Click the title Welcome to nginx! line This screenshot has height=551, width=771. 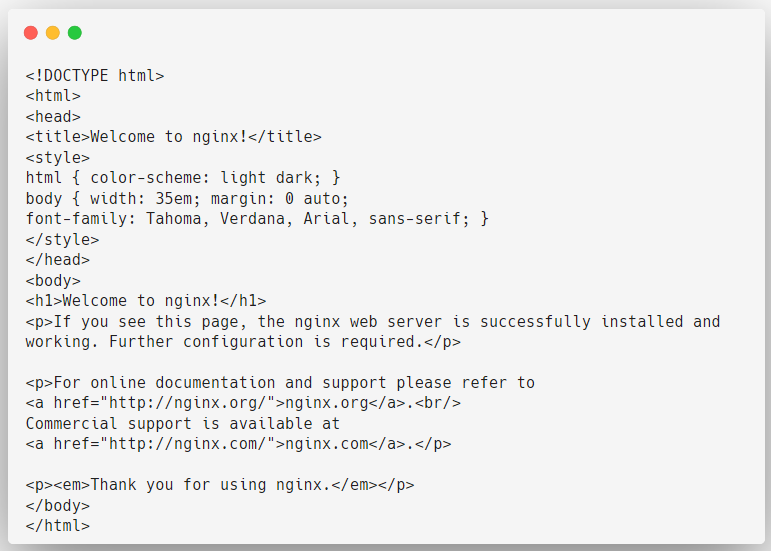point(174,137)
